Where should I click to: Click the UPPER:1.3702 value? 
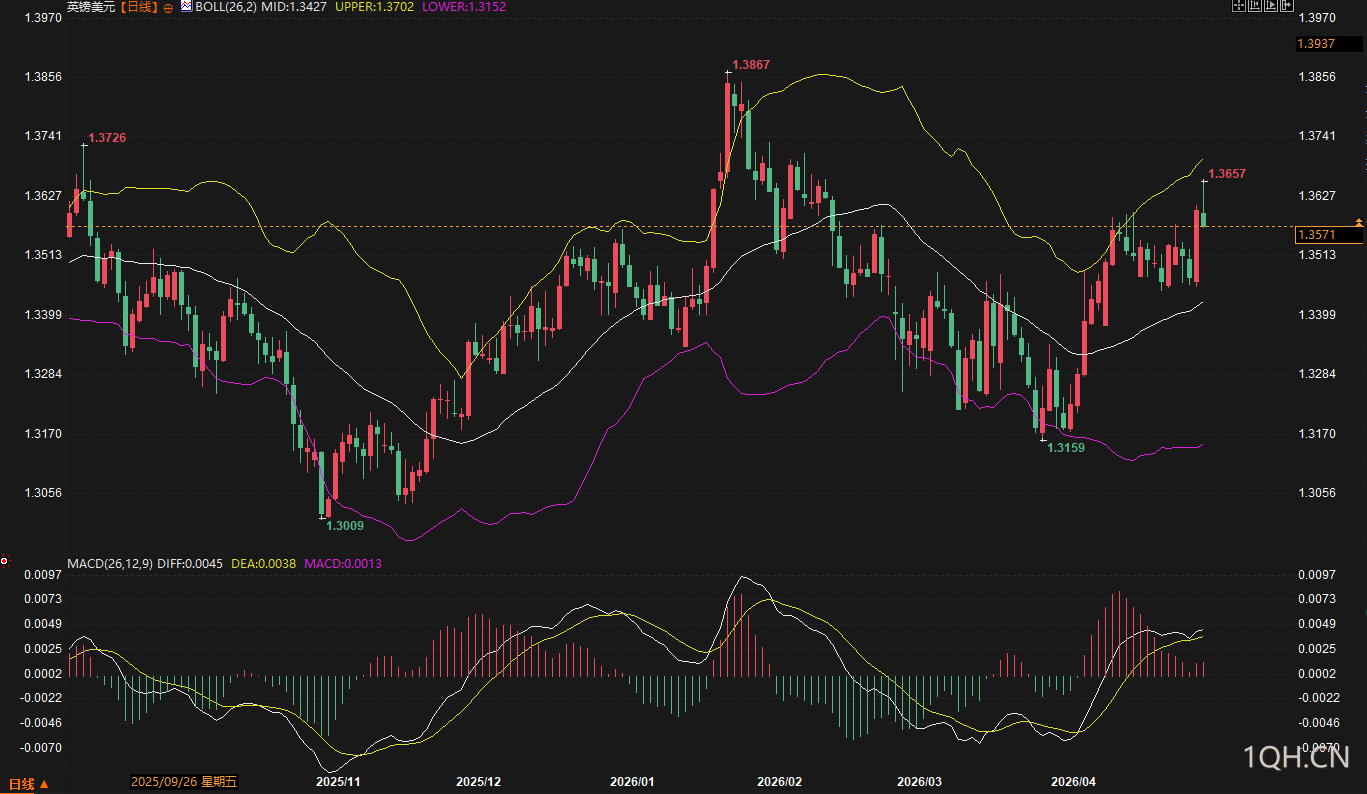point(372,6)
